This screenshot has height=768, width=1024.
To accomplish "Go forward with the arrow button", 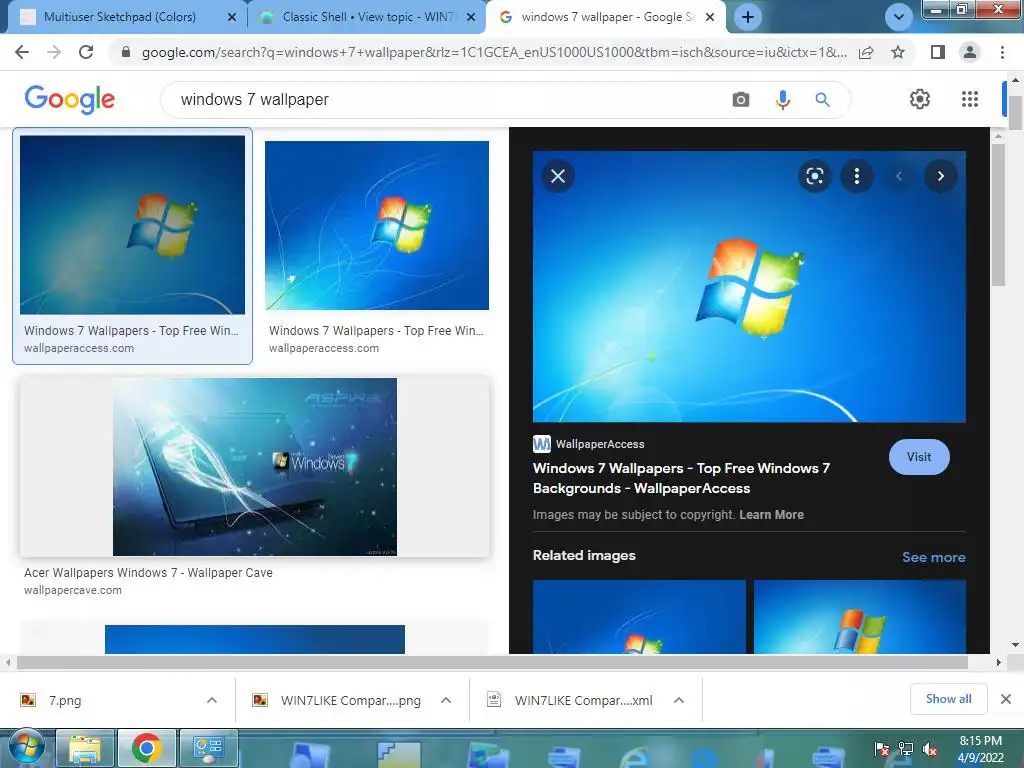I will pos(54,52).
